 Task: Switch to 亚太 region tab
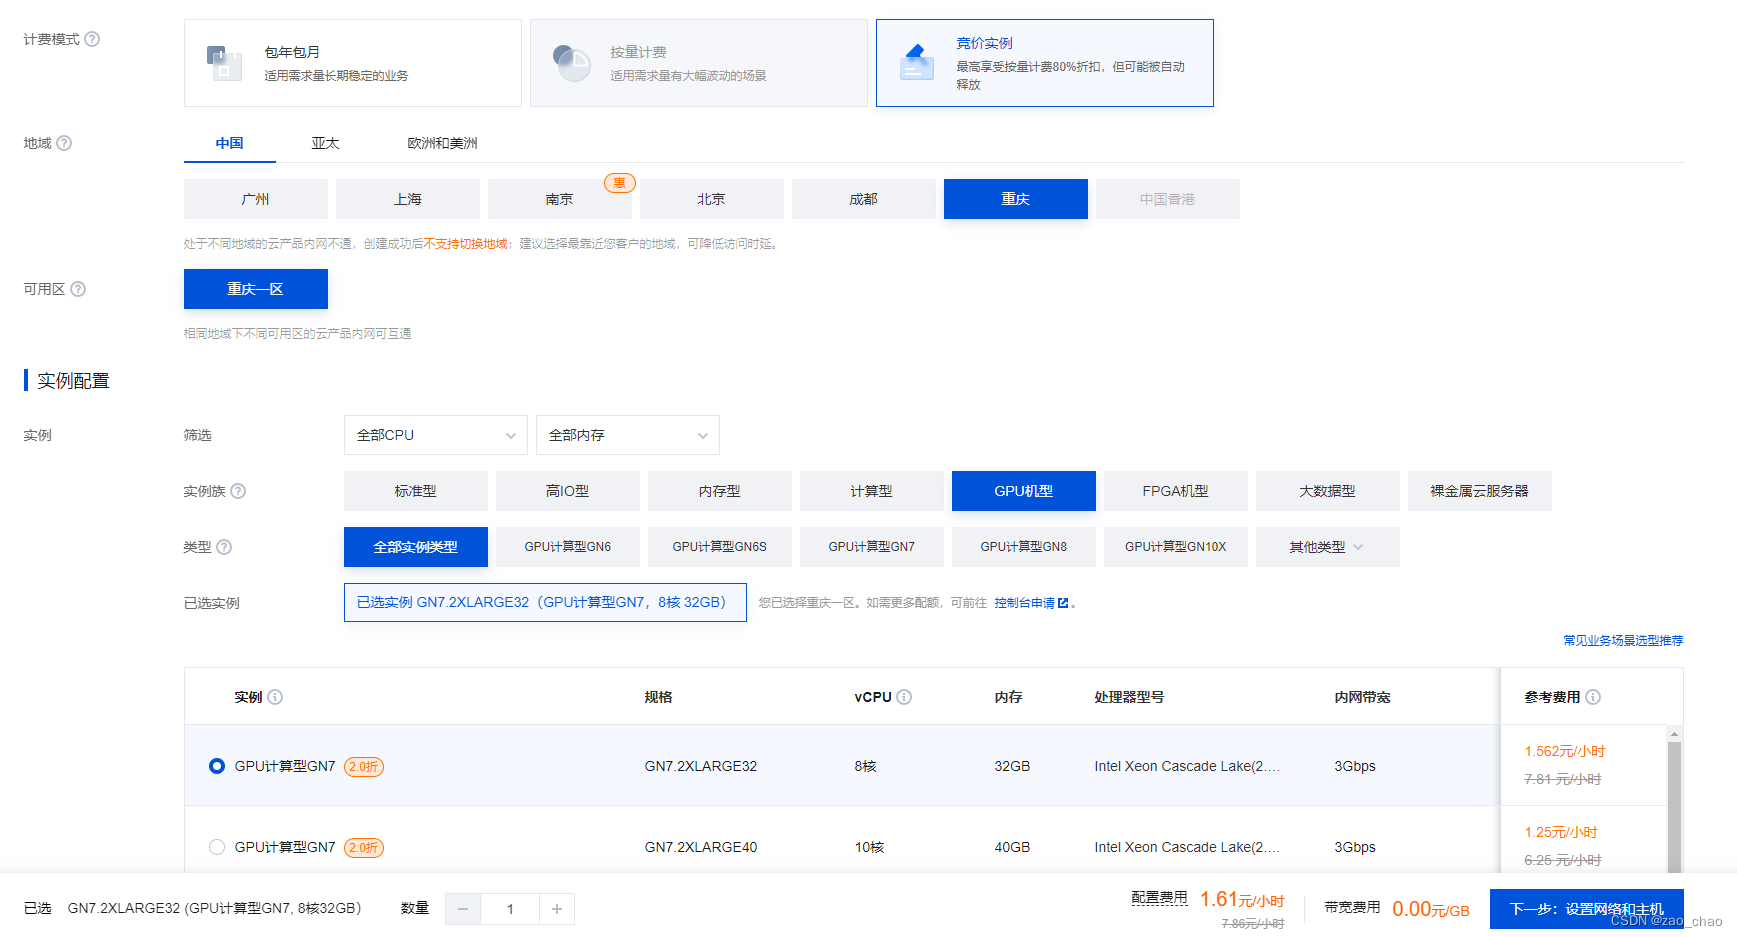point(326,143)
